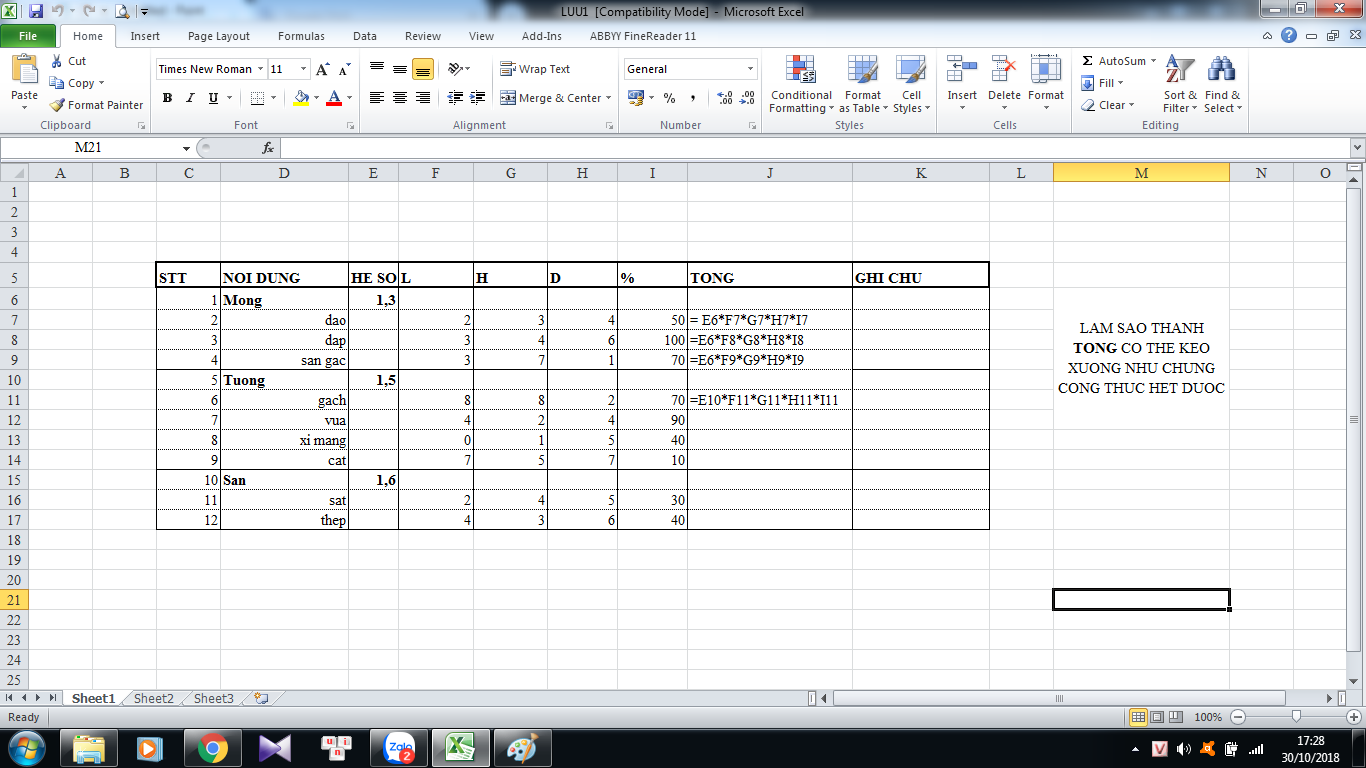Click the Format Painter brush icon
Viewport: 1366px width, 768px height.
pyautogui.click(x=58, y=105)
